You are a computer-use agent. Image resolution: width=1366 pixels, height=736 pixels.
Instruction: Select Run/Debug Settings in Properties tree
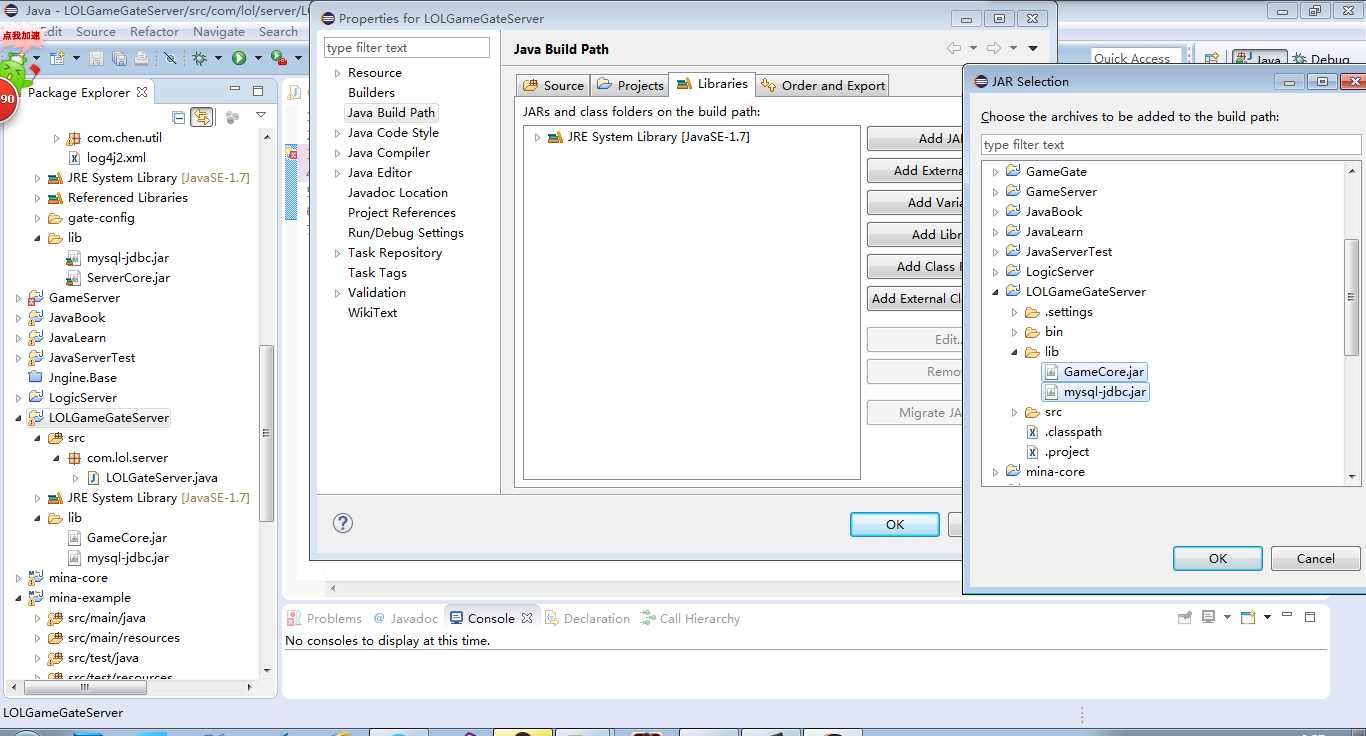click(x=406, y=233)
